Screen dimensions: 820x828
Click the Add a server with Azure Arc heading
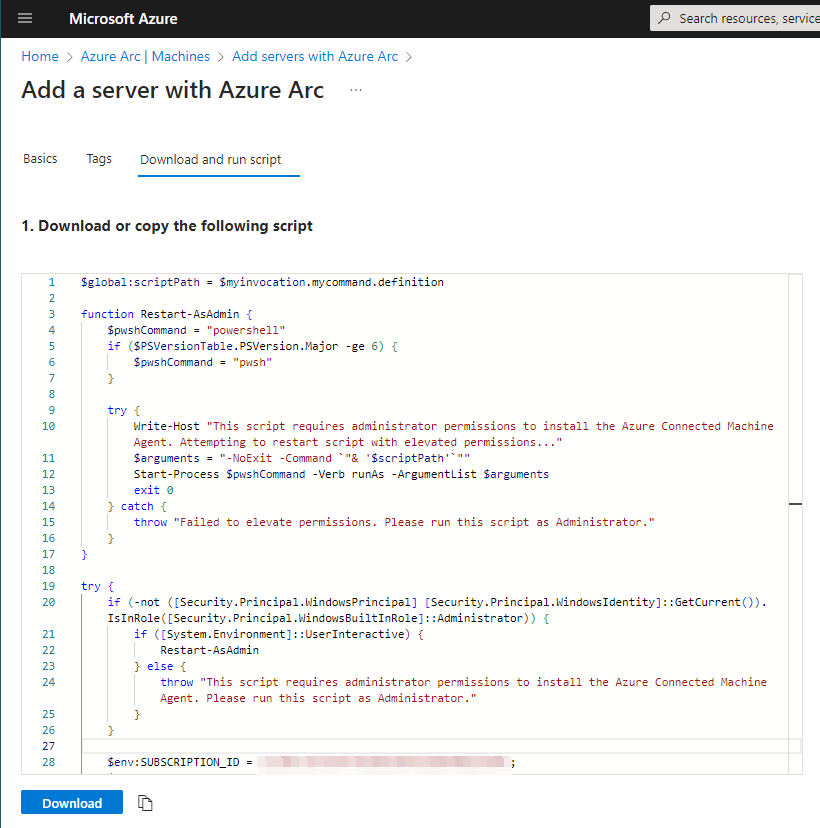coord(172,90)
